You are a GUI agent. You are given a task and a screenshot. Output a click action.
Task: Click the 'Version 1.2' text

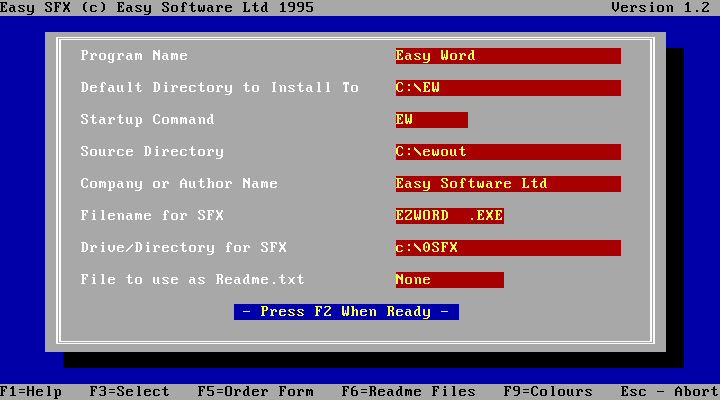coord(660,8)
